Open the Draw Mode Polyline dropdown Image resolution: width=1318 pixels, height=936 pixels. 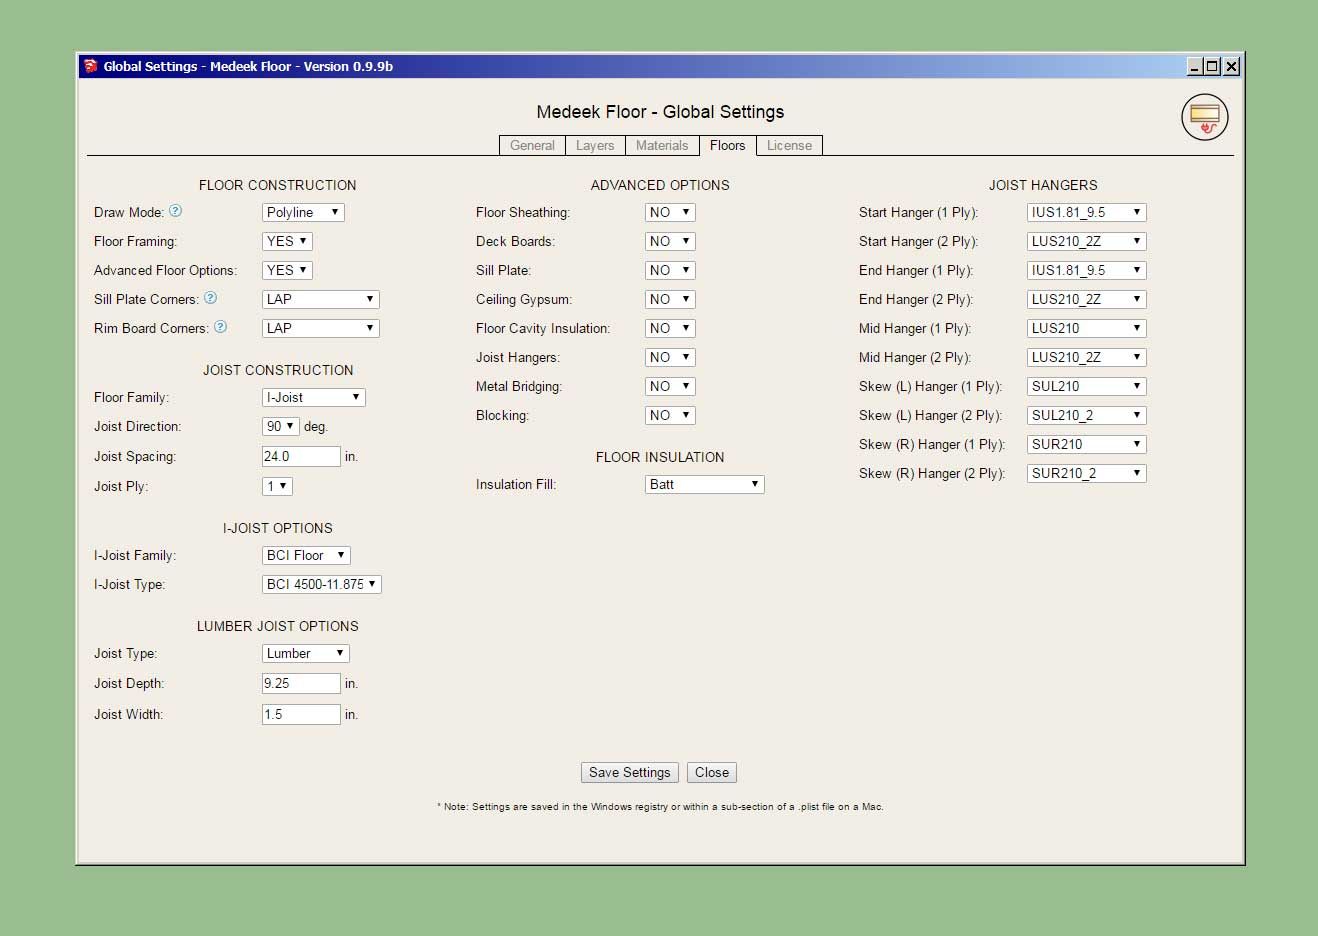click(303, 212)
